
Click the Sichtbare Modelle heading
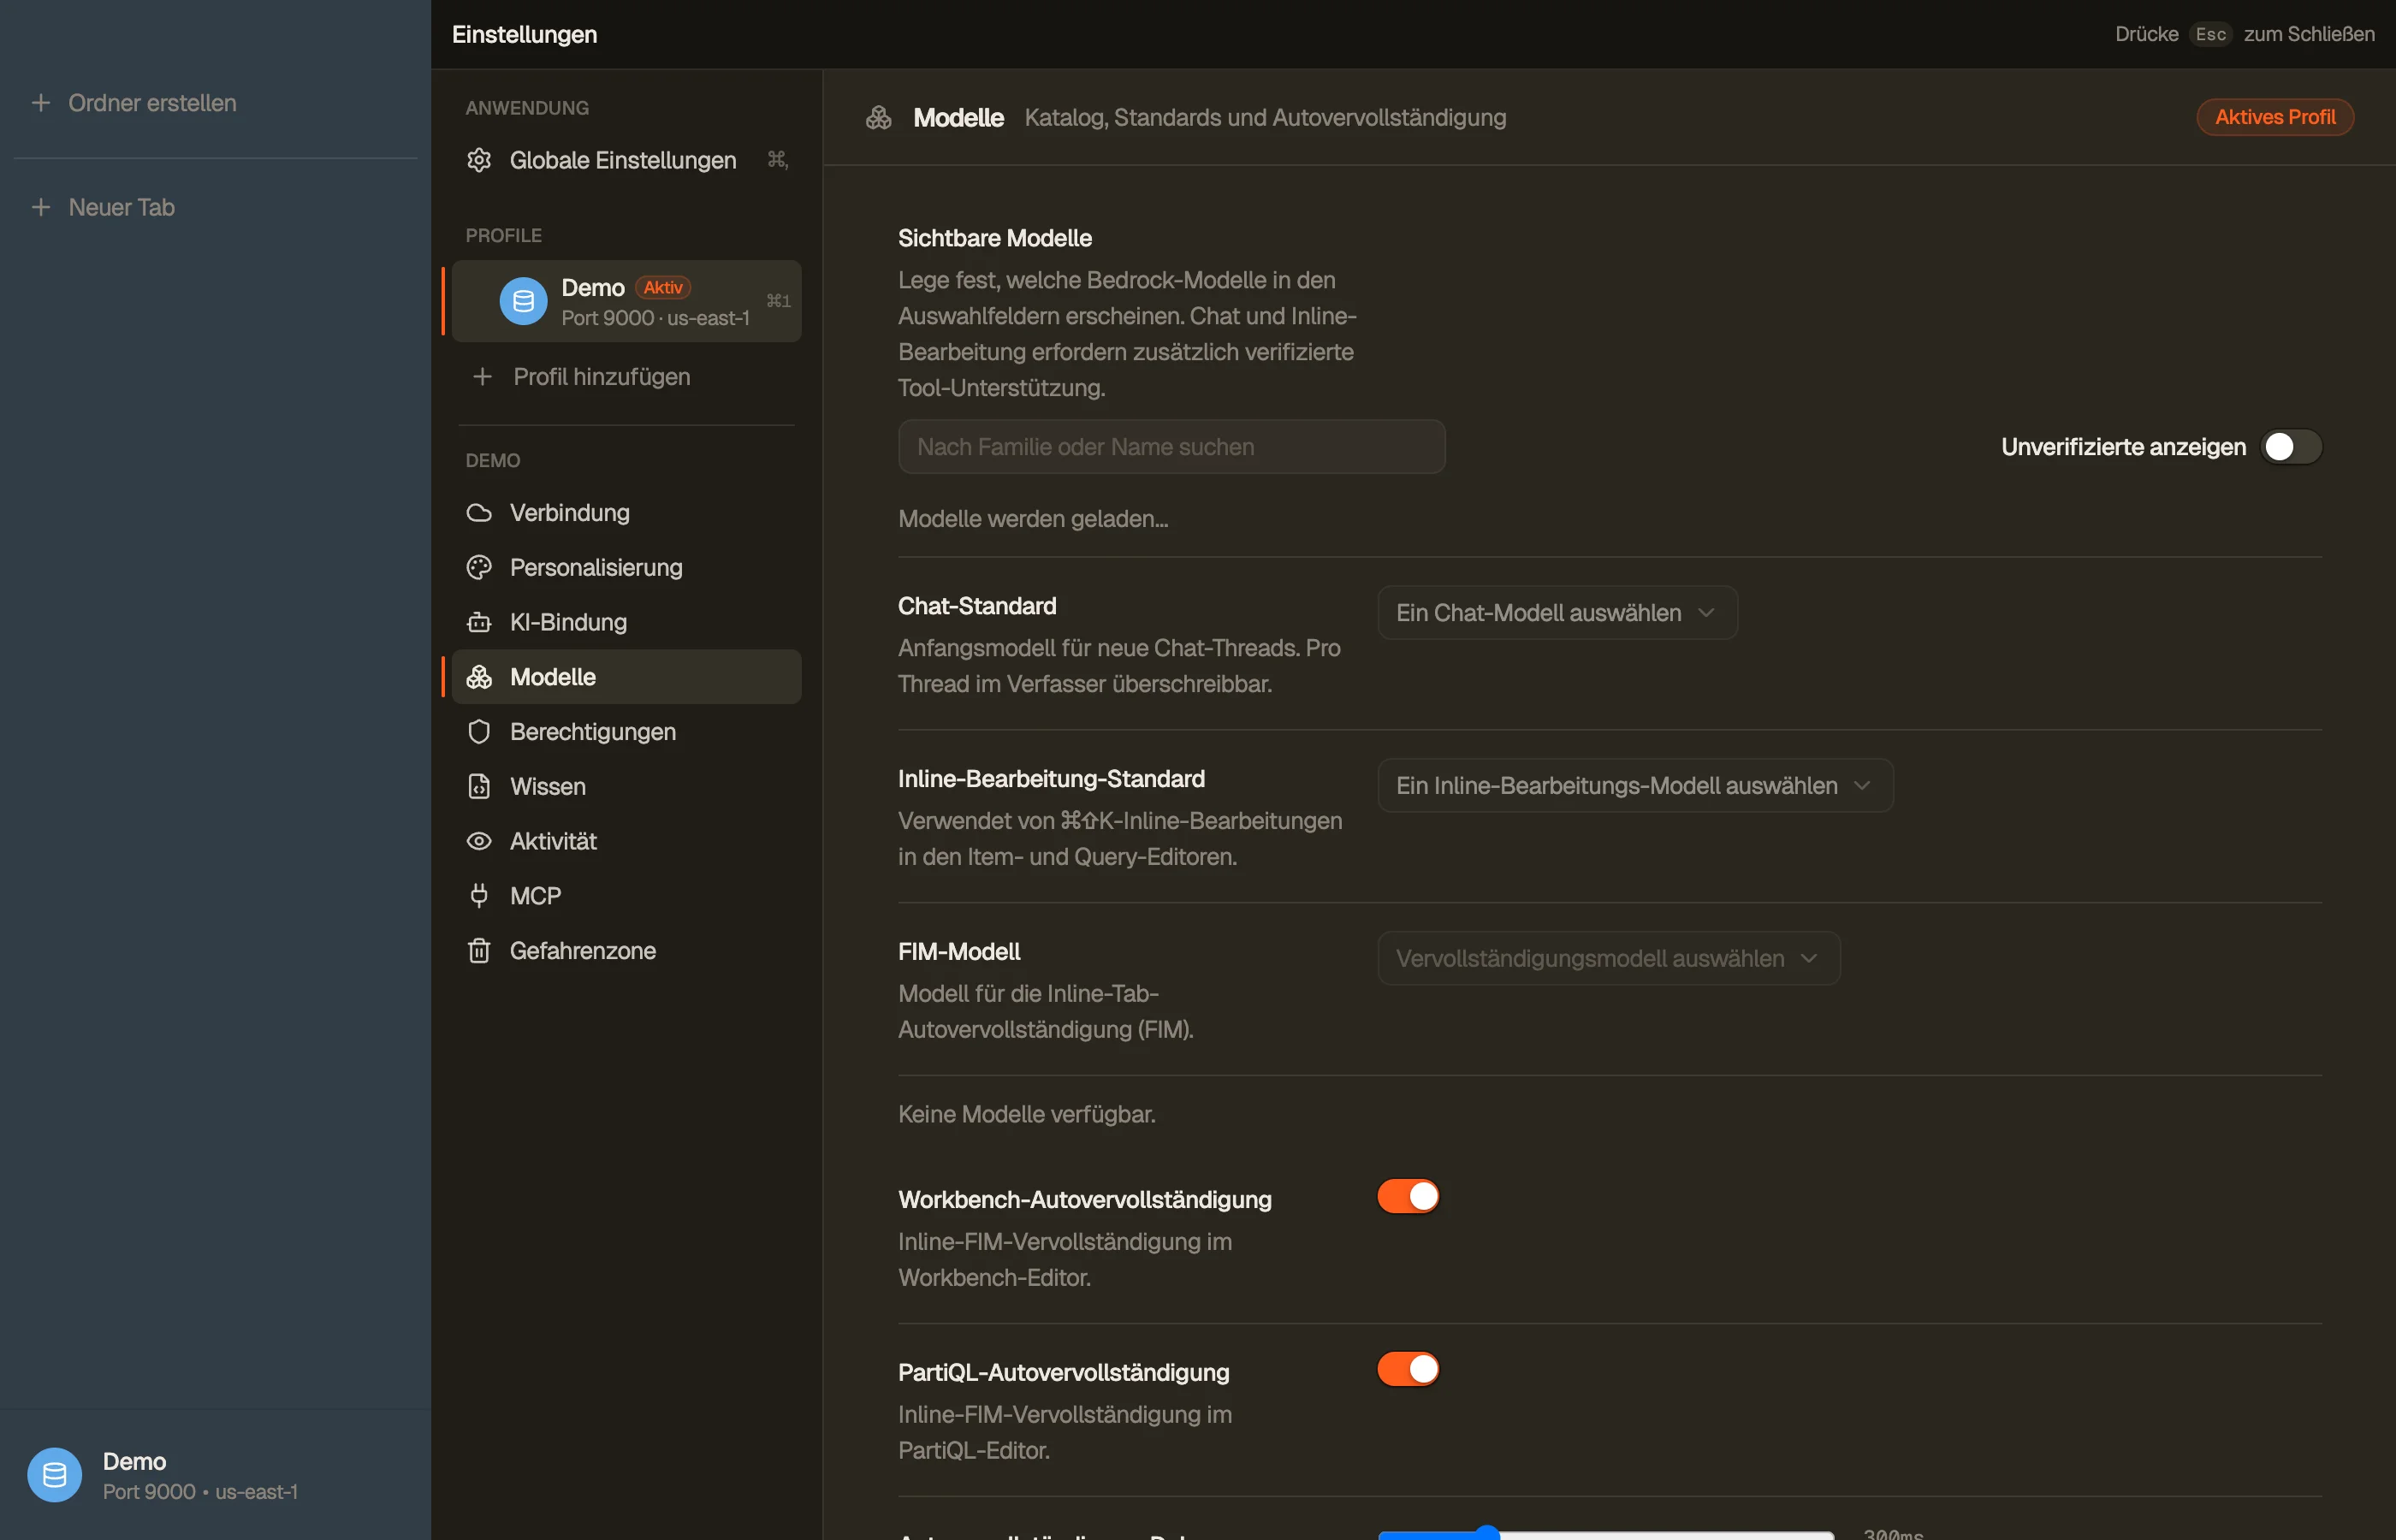[x=994, y=238]
